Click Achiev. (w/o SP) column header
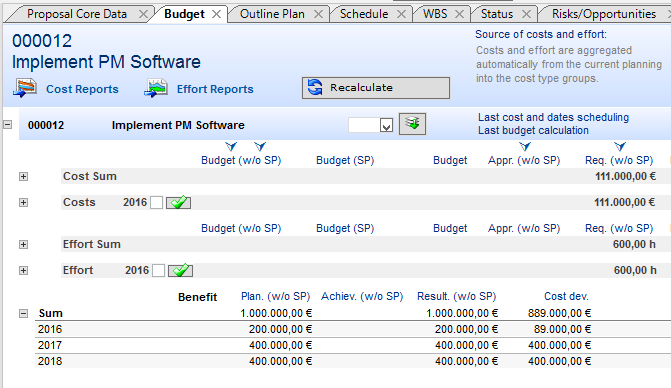Image resolution: width=671 pixels, height=388 pixels. [x=362, y=296]
